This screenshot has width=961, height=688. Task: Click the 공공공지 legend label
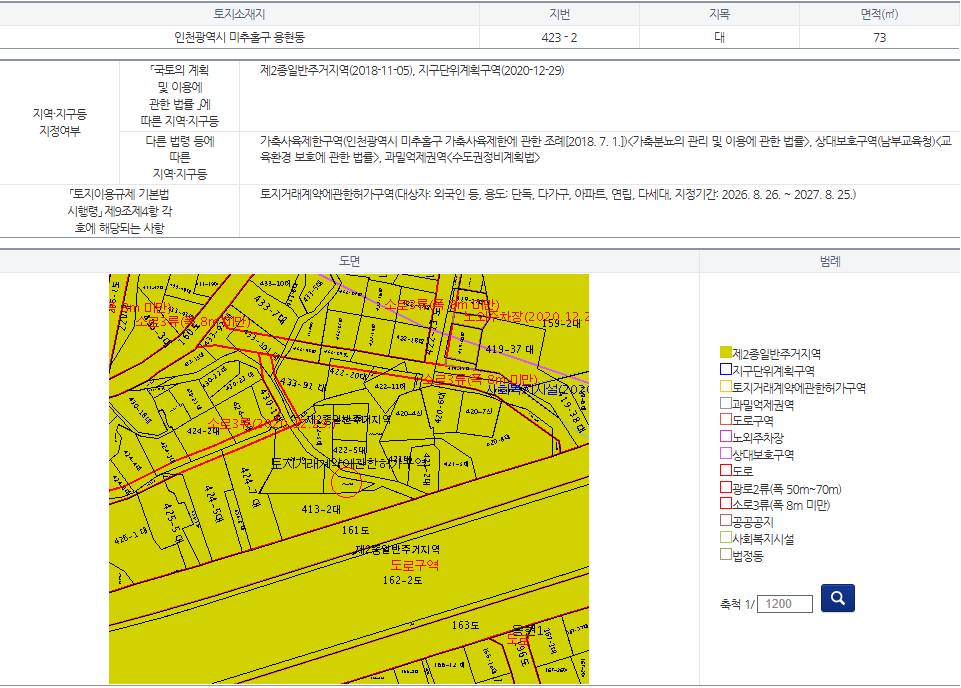[x=753, y=521]
